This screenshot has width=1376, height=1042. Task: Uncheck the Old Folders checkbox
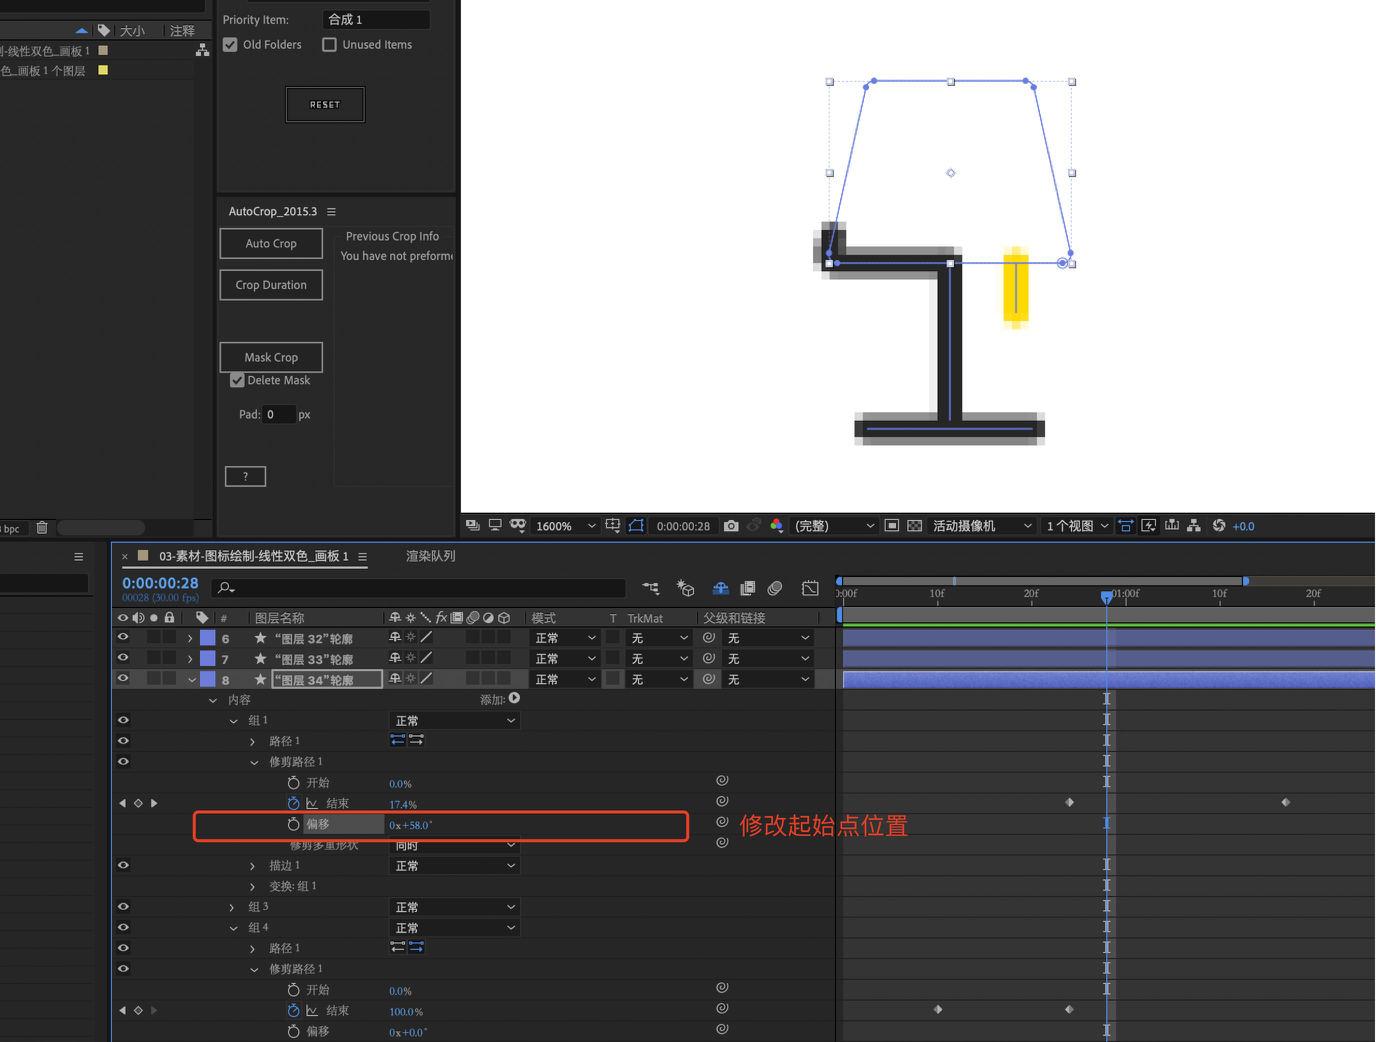click(x=231, y=45)
